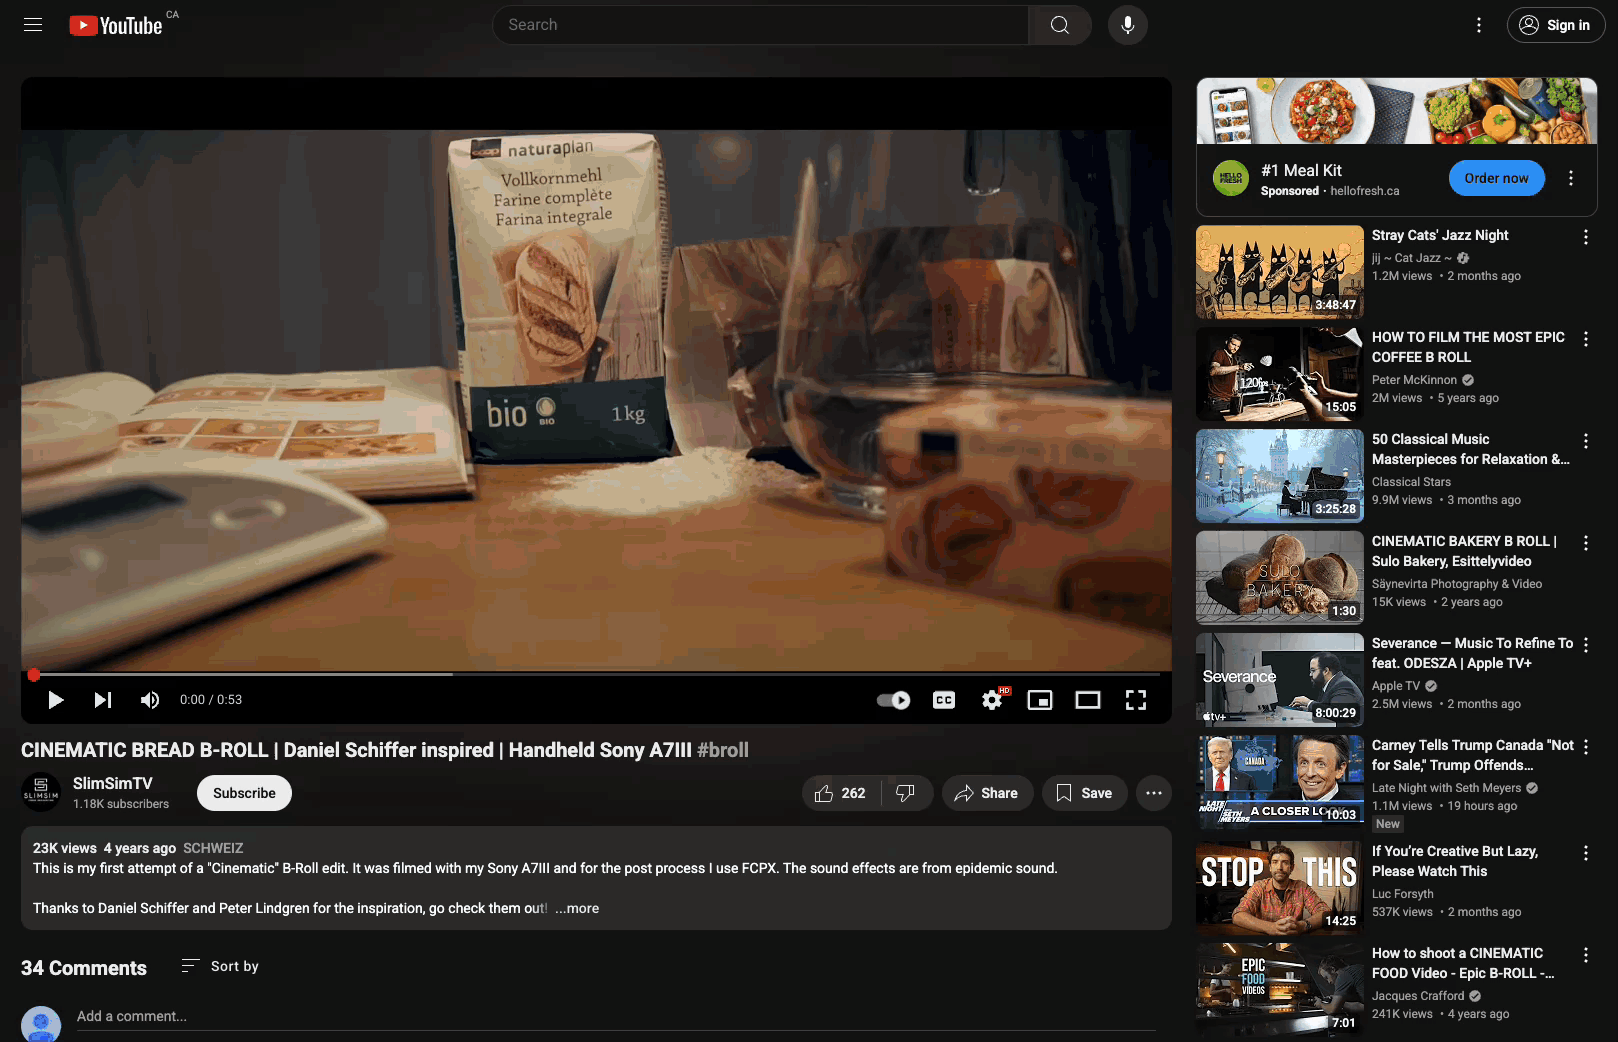
Task: Open the Late Night Closer Look thumbnail
Action: point(1280,782)
